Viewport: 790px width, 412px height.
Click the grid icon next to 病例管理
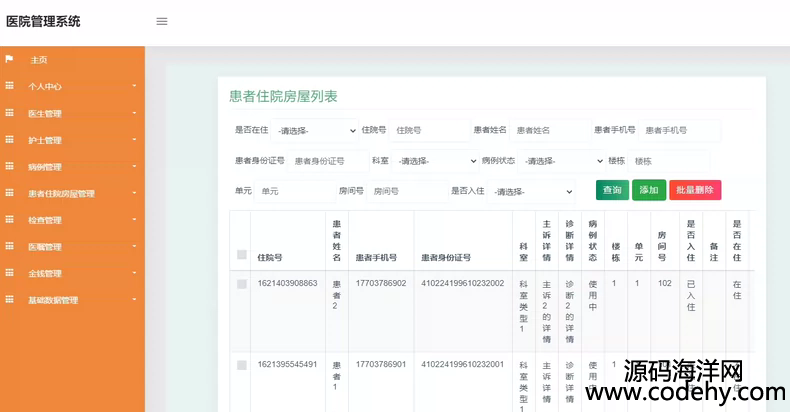coord(10,166)
